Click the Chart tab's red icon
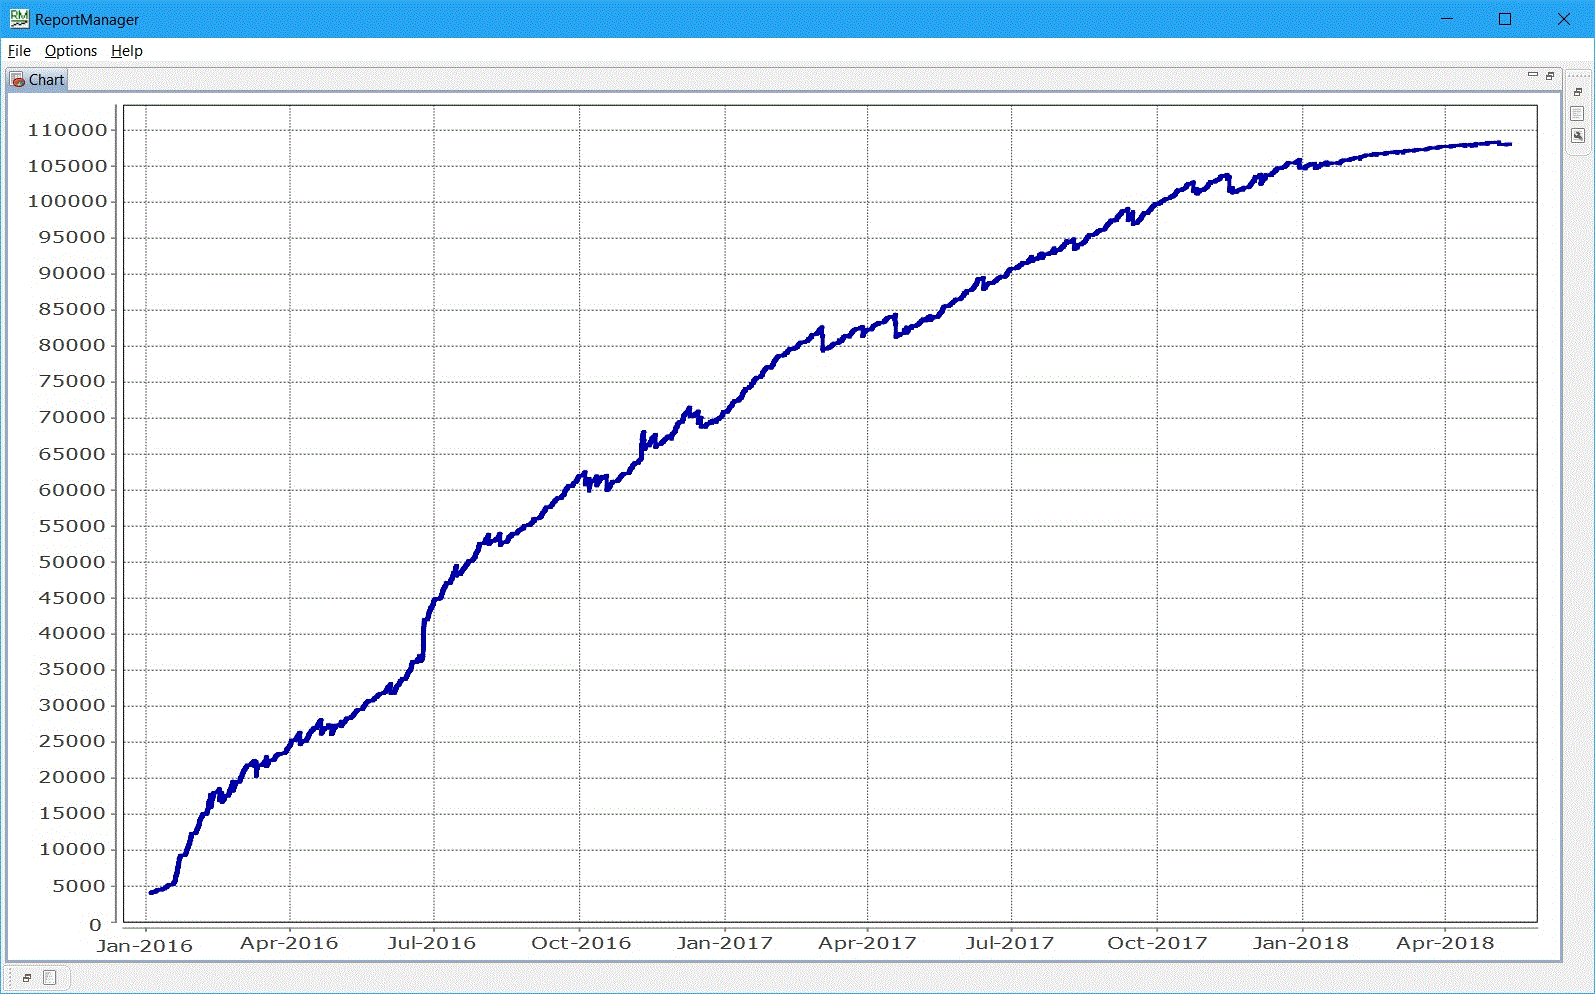Image resolution: width=1595 pixels, height=994 pixels. click(x=18, y=80)
